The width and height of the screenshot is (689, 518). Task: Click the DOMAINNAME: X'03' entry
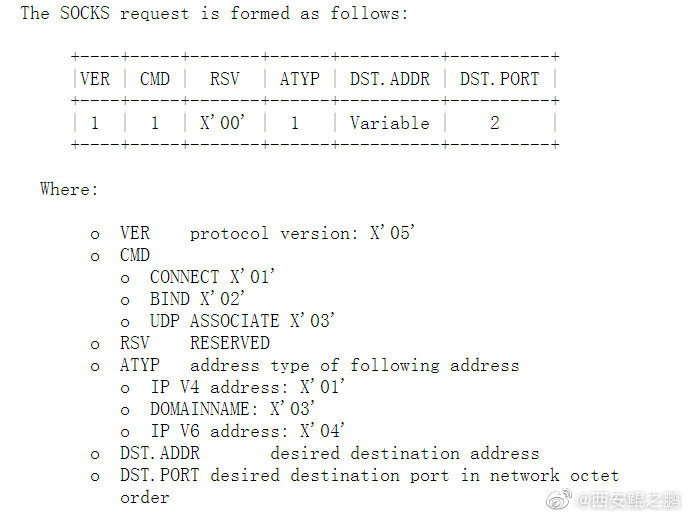click(x=232, y=409)
